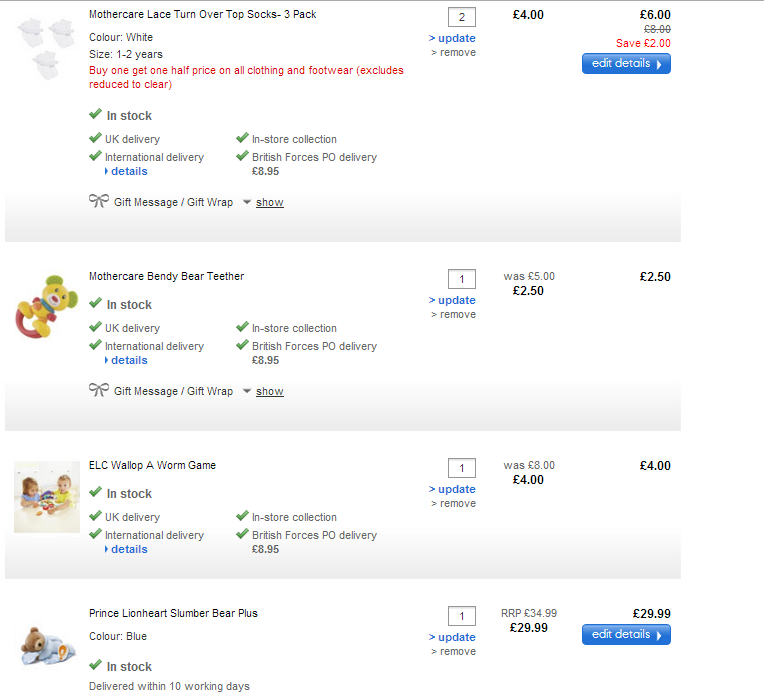Show gift message for Bendy Bear Teether

click(269, 391)
